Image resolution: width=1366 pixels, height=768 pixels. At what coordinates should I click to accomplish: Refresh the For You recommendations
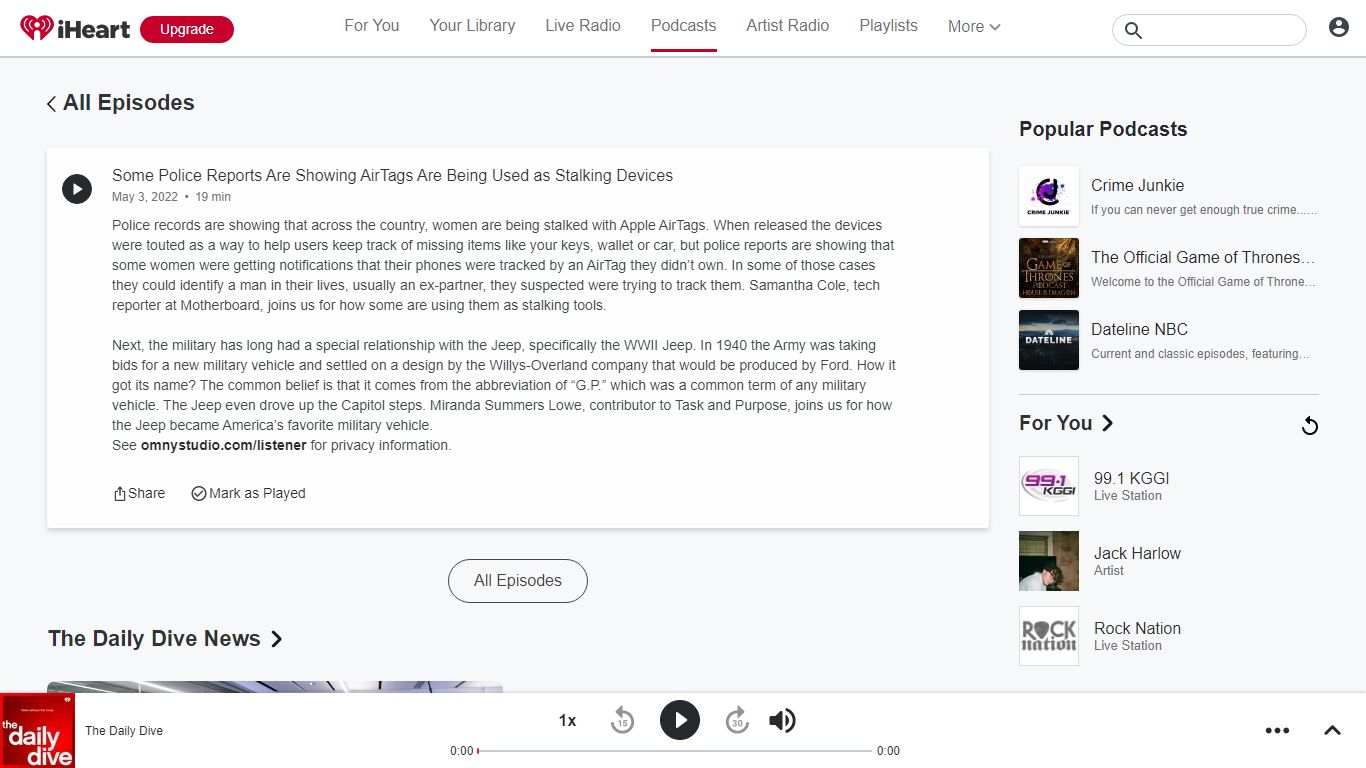pos(1309,426)
